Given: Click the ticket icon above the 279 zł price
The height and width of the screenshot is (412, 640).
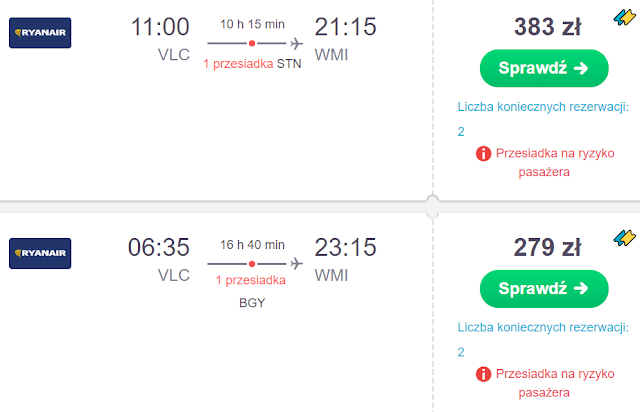Looking at the screenshot, I should 625,237.
